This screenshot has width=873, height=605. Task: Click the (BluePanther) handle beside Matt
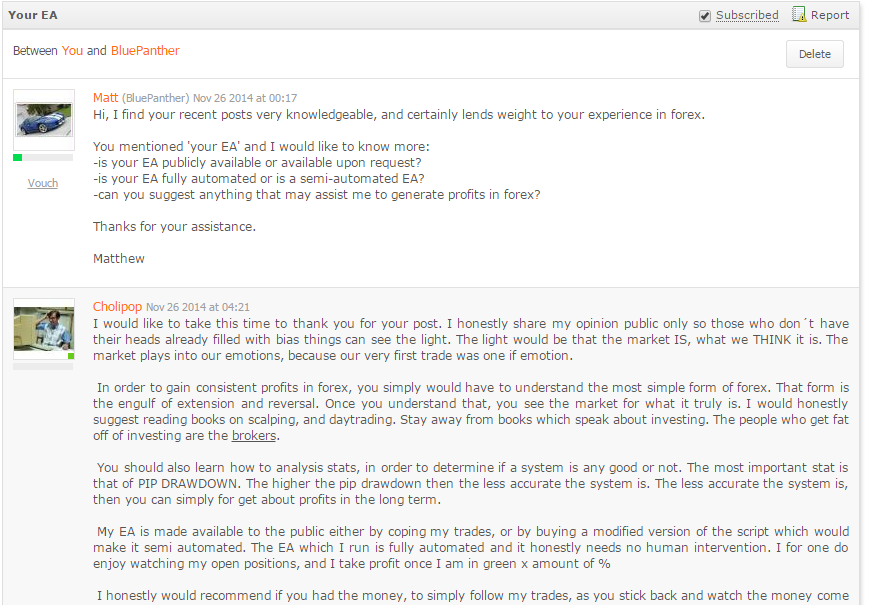click(x=155, y=99)
